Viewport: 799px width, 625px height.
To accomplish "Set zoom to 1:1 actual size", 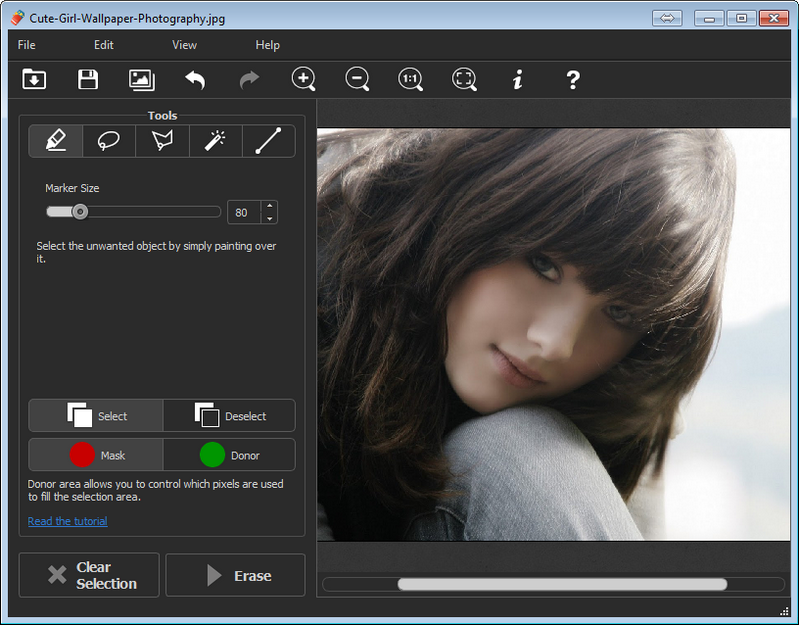I will (410, 79).
